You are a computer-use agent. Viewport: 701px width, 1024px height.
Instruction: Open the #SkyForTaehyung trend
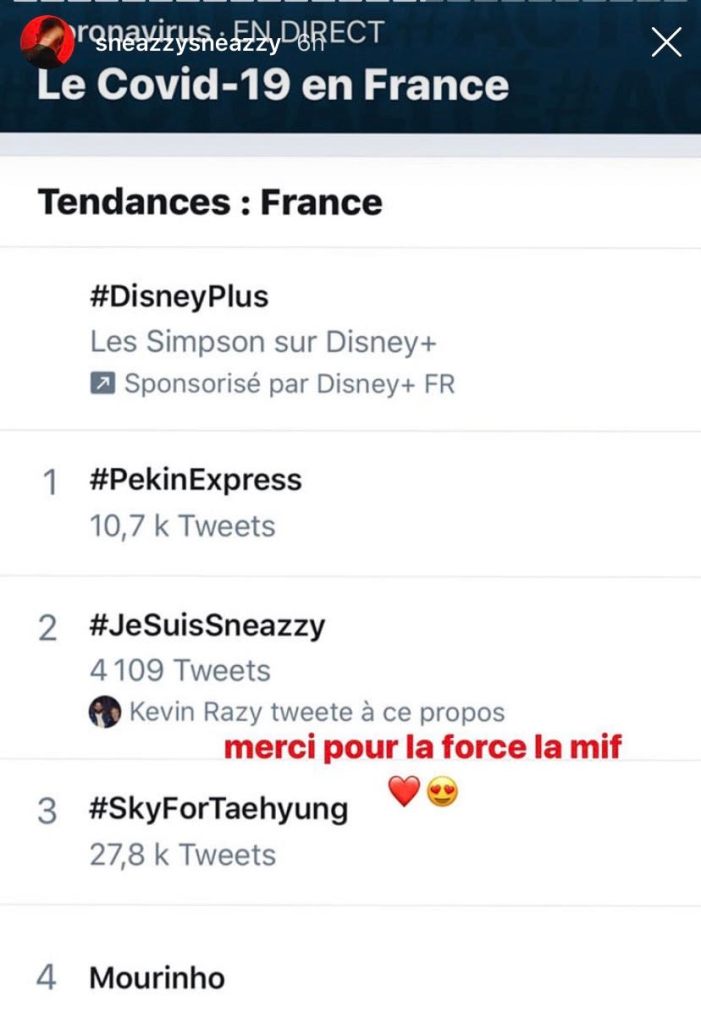pos(218,809)
